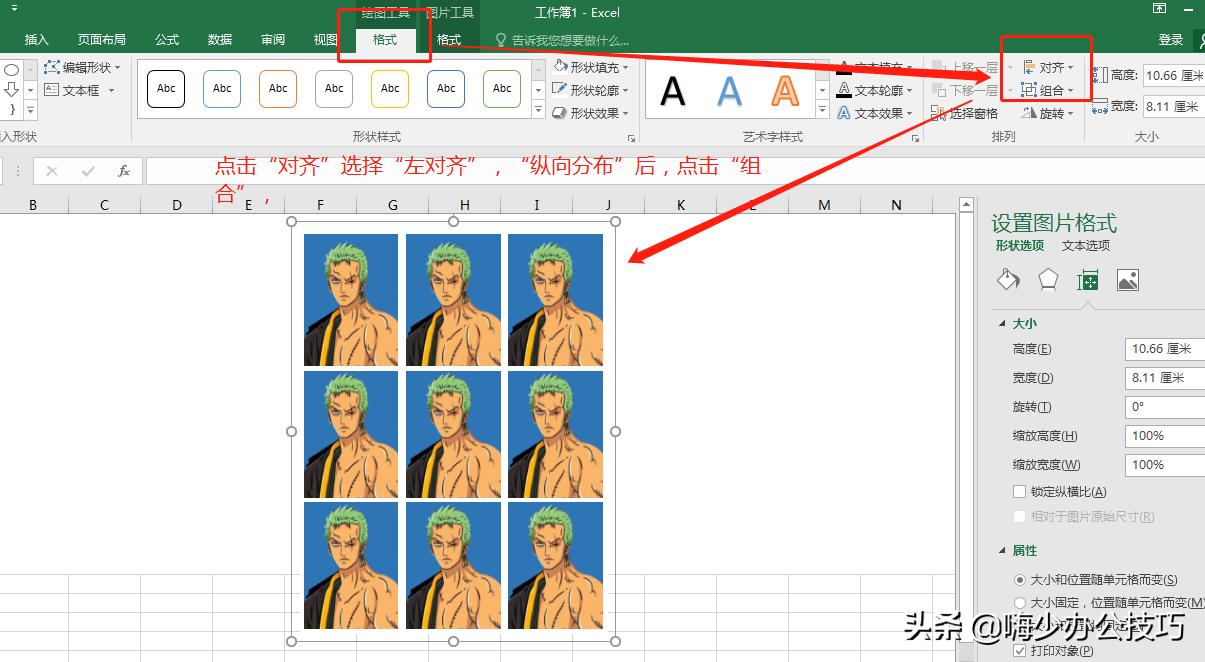Viewport: 1205px width, 662px height.
Task: Apply the gray outline Abc shape style
Action: pyautogui.click(x=334, y=89)
